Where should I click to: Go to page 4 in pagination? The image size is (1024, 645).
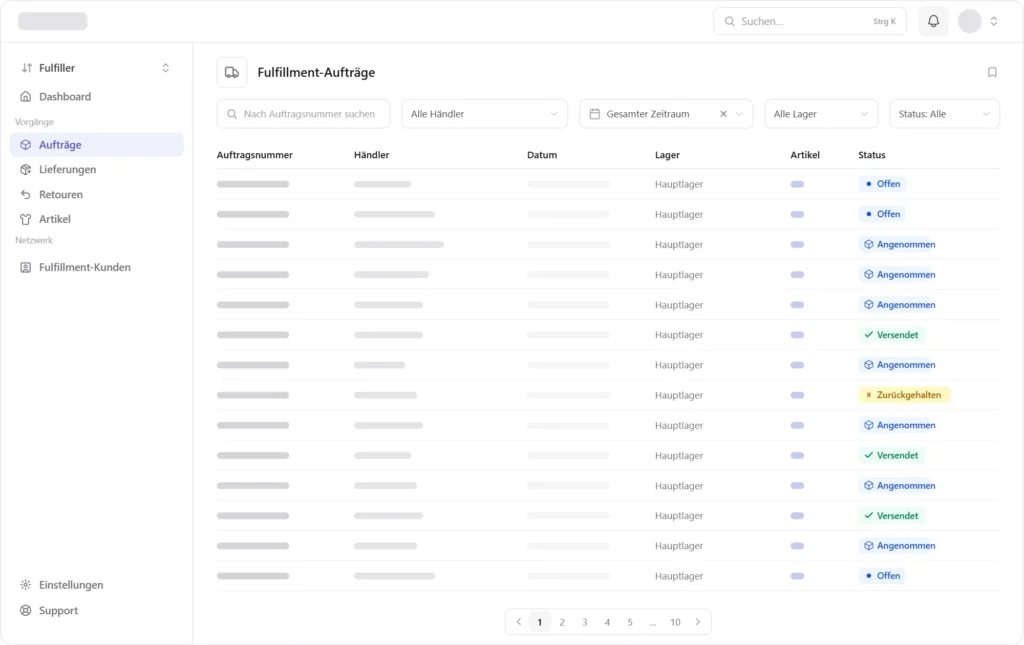point(607,622)
